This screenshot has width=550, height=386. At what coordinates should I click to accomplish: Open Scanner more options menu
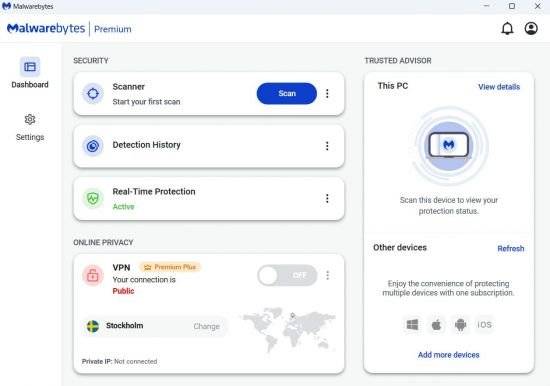pyautogui.click(x=327, y=94)
